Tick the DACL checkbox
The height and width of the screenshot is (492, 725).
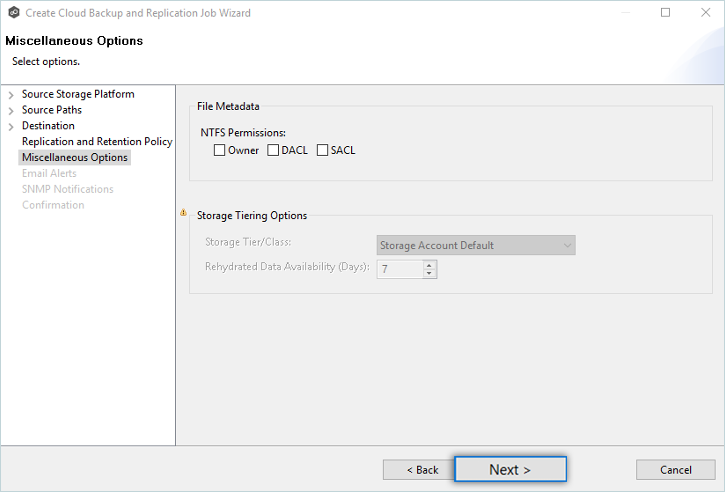[273, 150]
